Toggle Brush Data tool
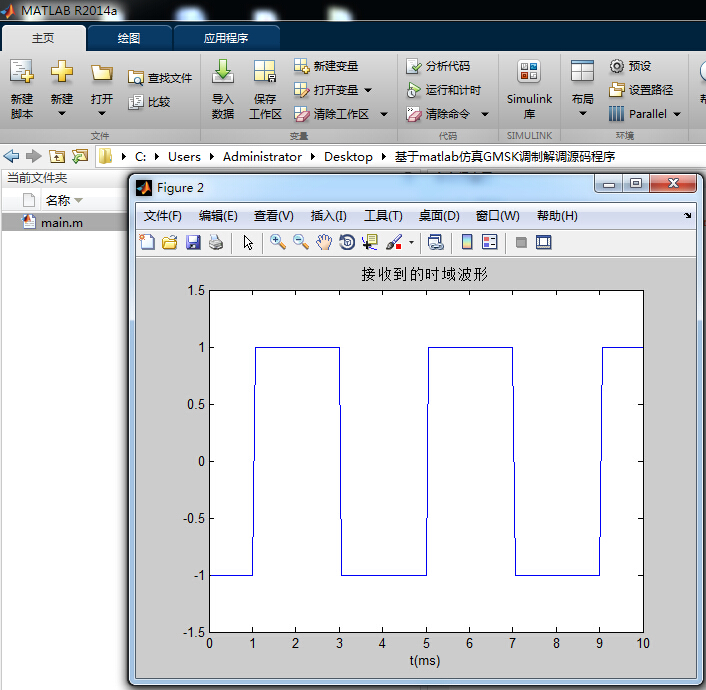 [394, 242]
